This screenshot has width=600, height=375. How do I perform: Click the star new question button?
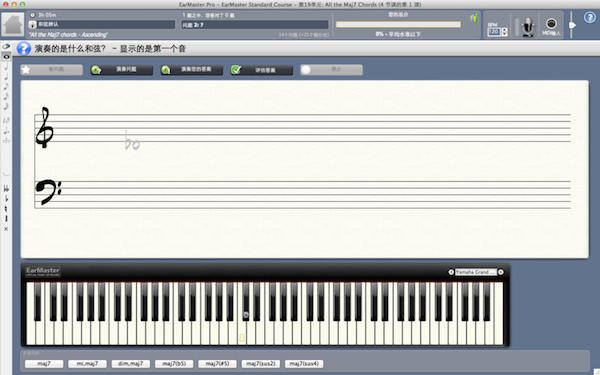(x=51, y=70)
